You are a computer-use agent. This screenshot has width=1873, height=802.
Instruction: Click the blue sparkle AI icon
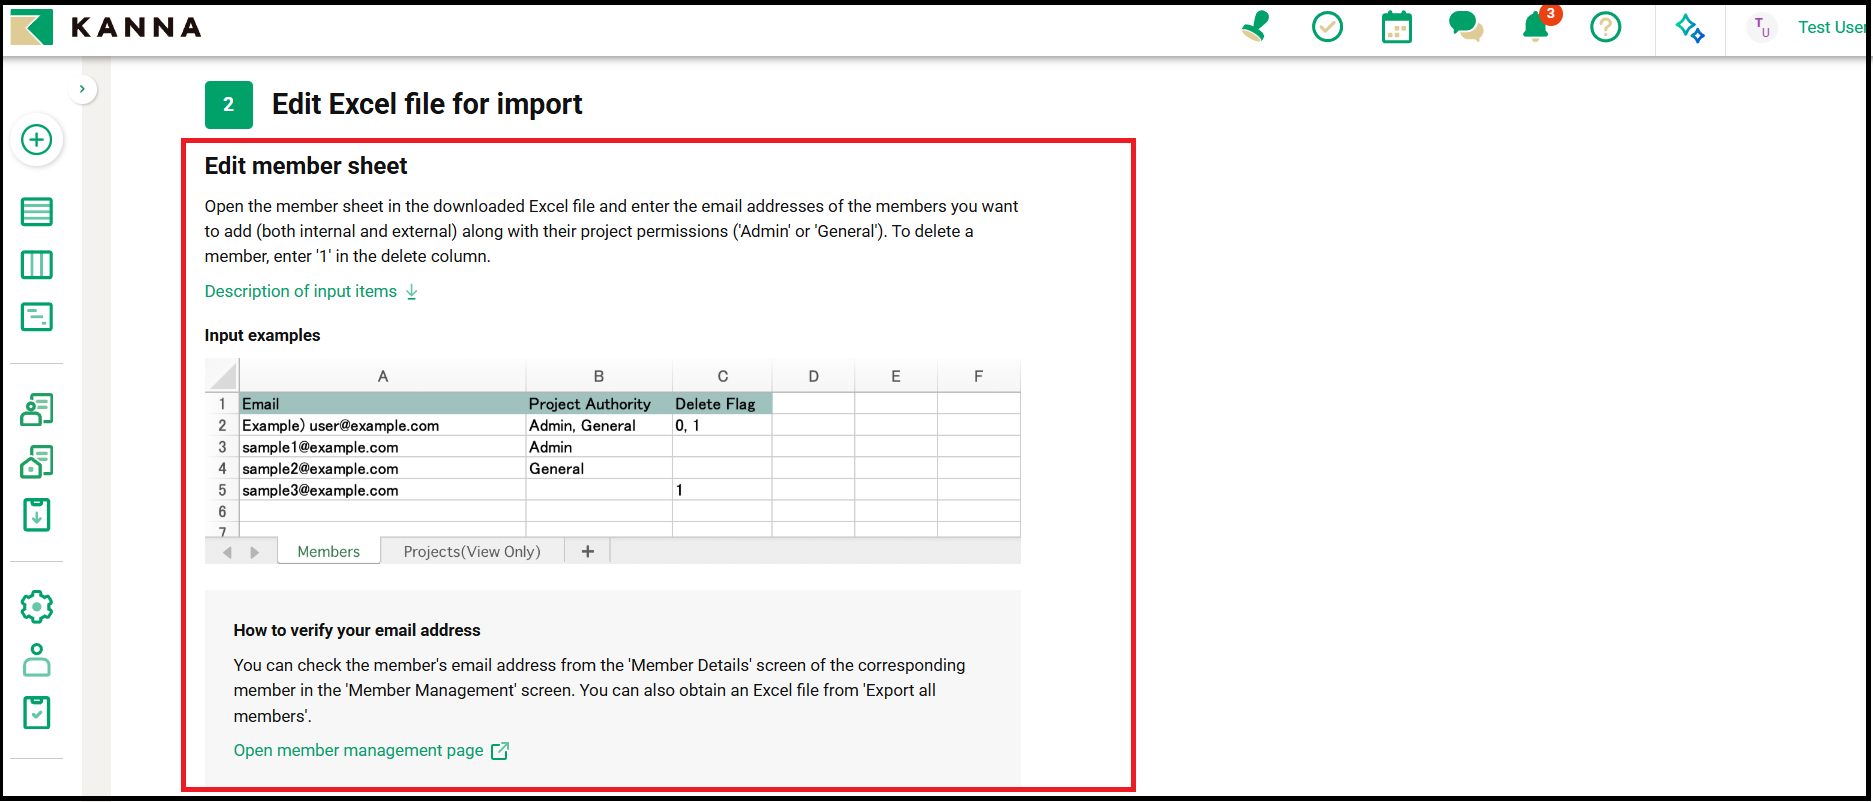[x=1690, y=28]
